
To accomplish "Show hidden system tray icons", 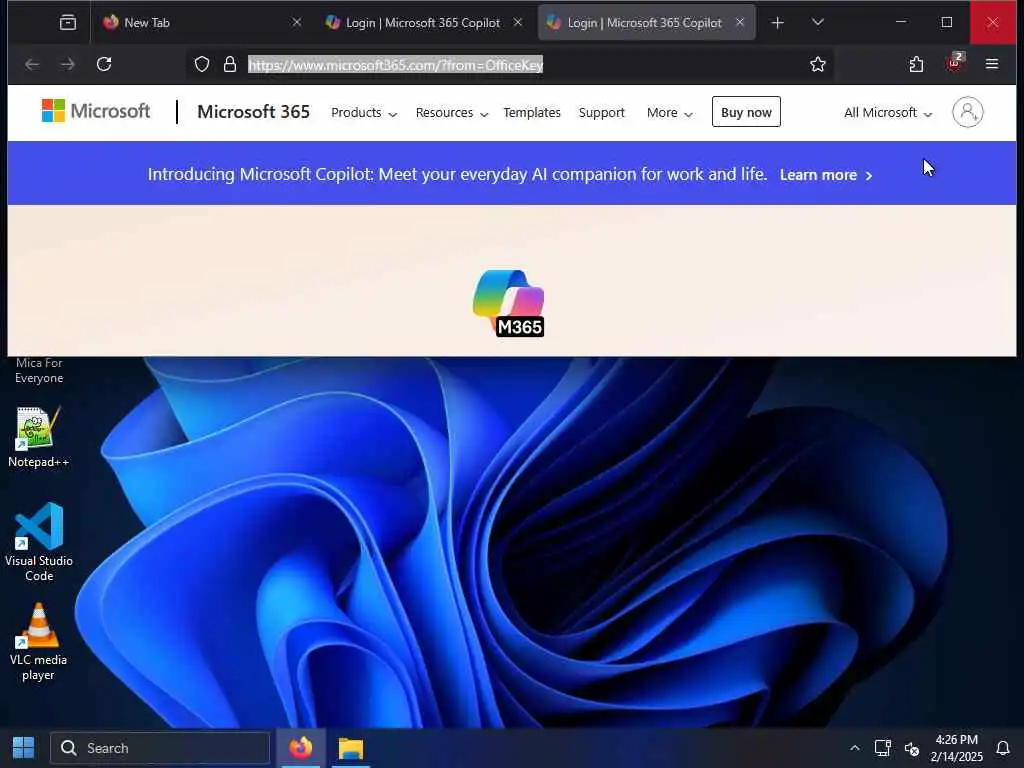I will [x=854, y=748].
